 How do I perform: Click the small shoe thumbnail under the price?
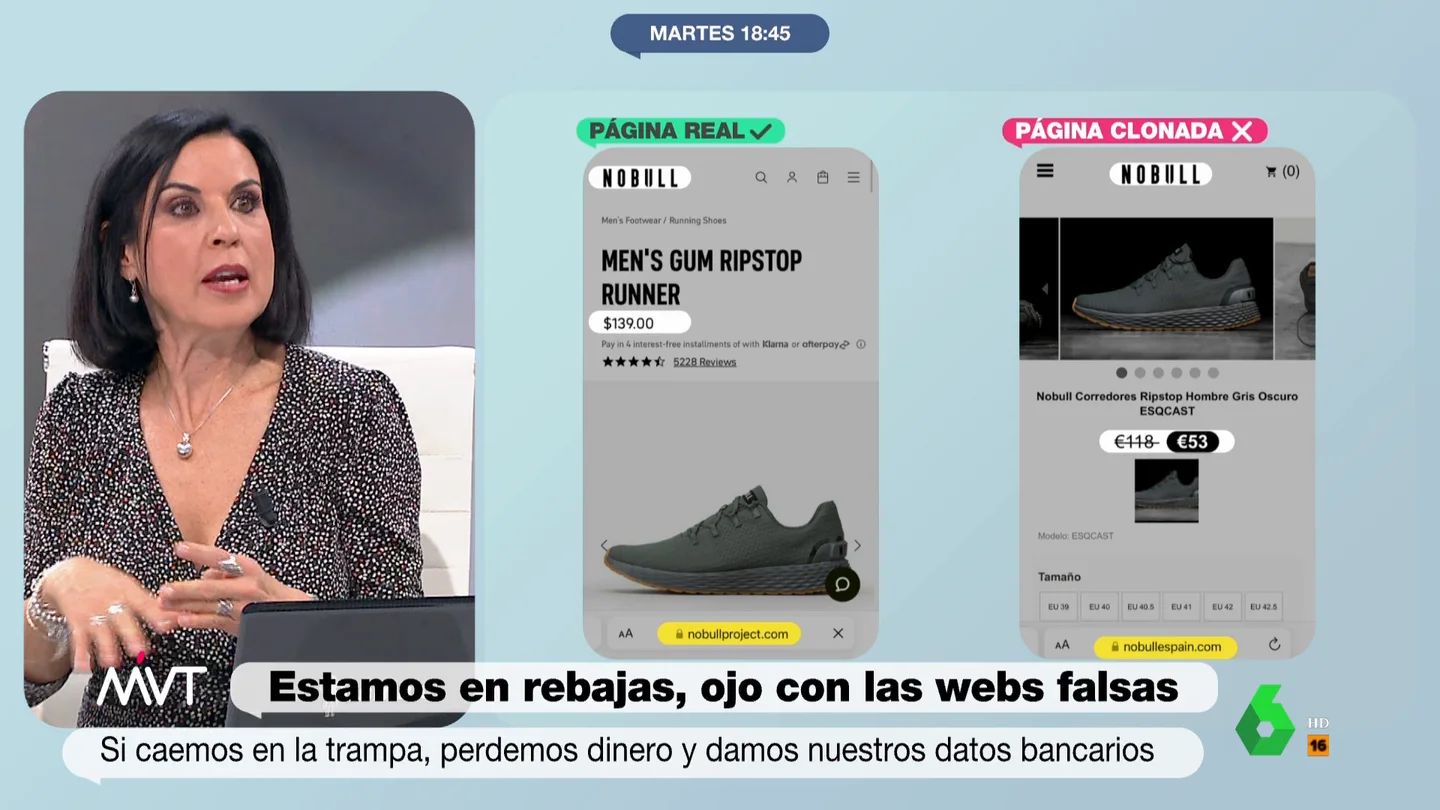click(1166, 490)
